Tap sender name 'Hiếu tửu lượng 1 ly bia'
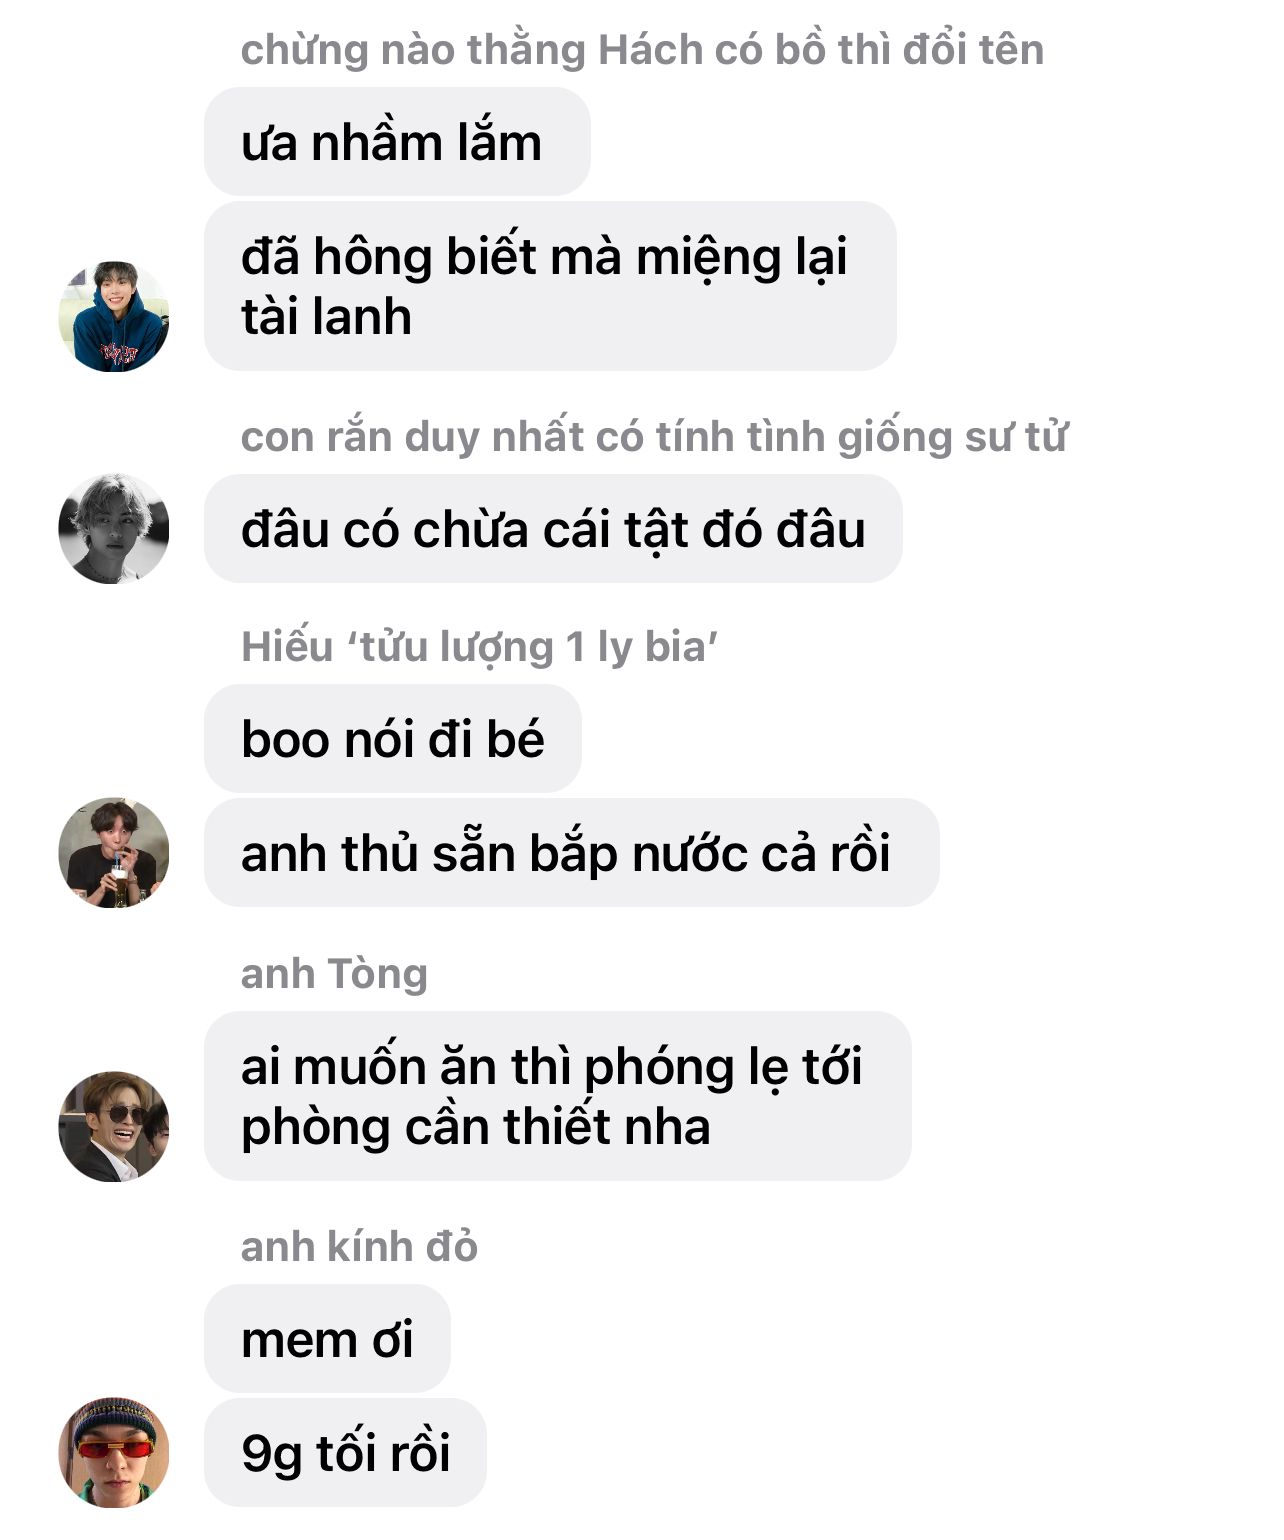This screenshot has width=1284, height=1540. pyautogui.click(x=480, y=647)
